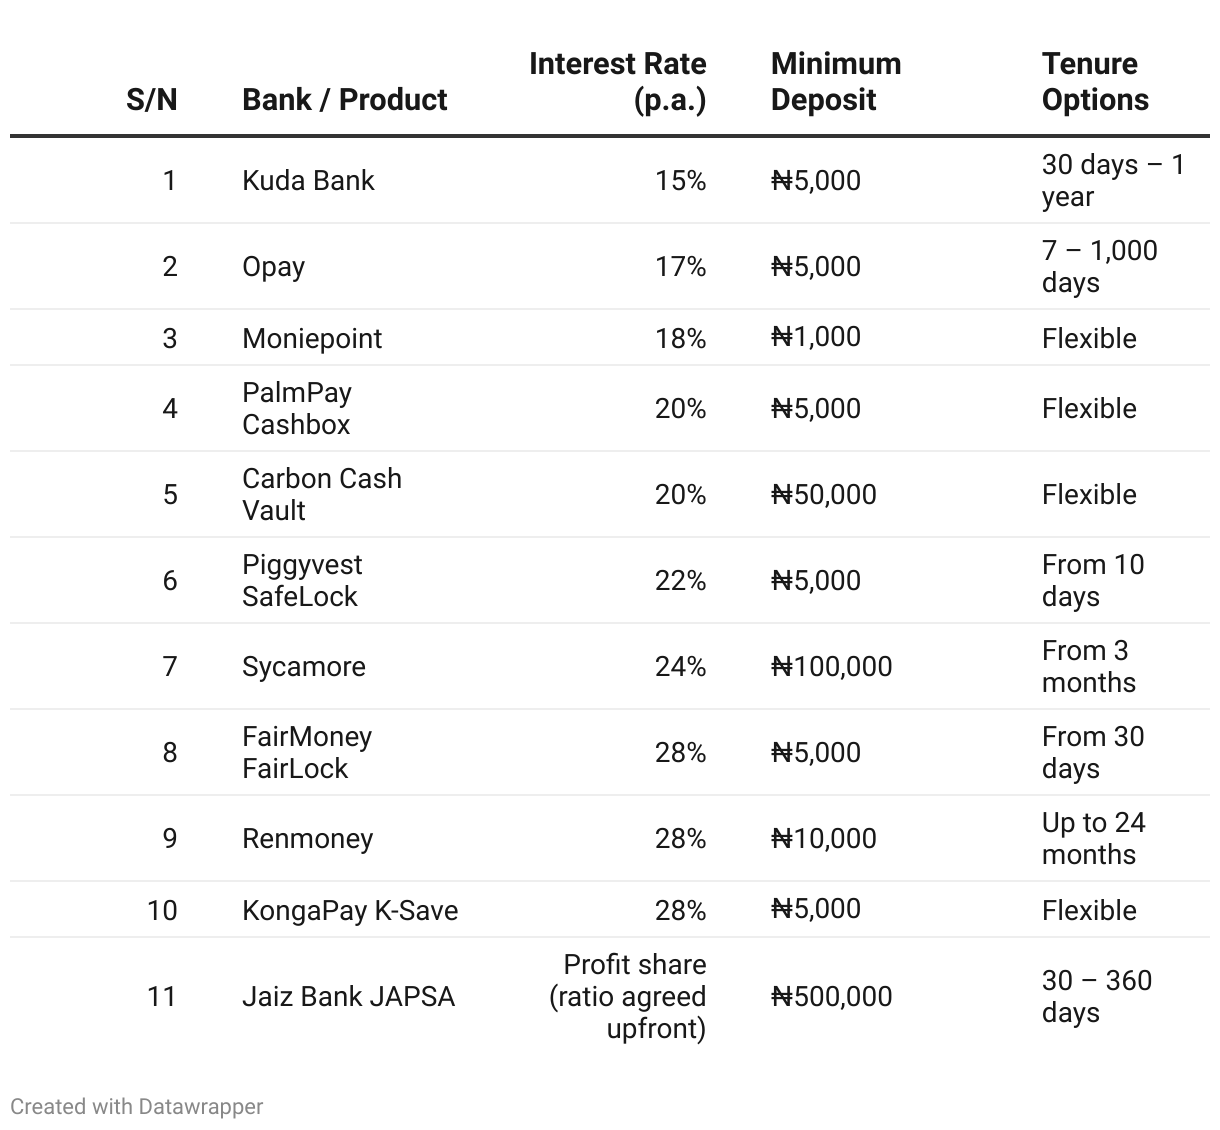Click the Profit share ratio cell
This screenshot has height=1130, width=1220.
coord(627,996)
